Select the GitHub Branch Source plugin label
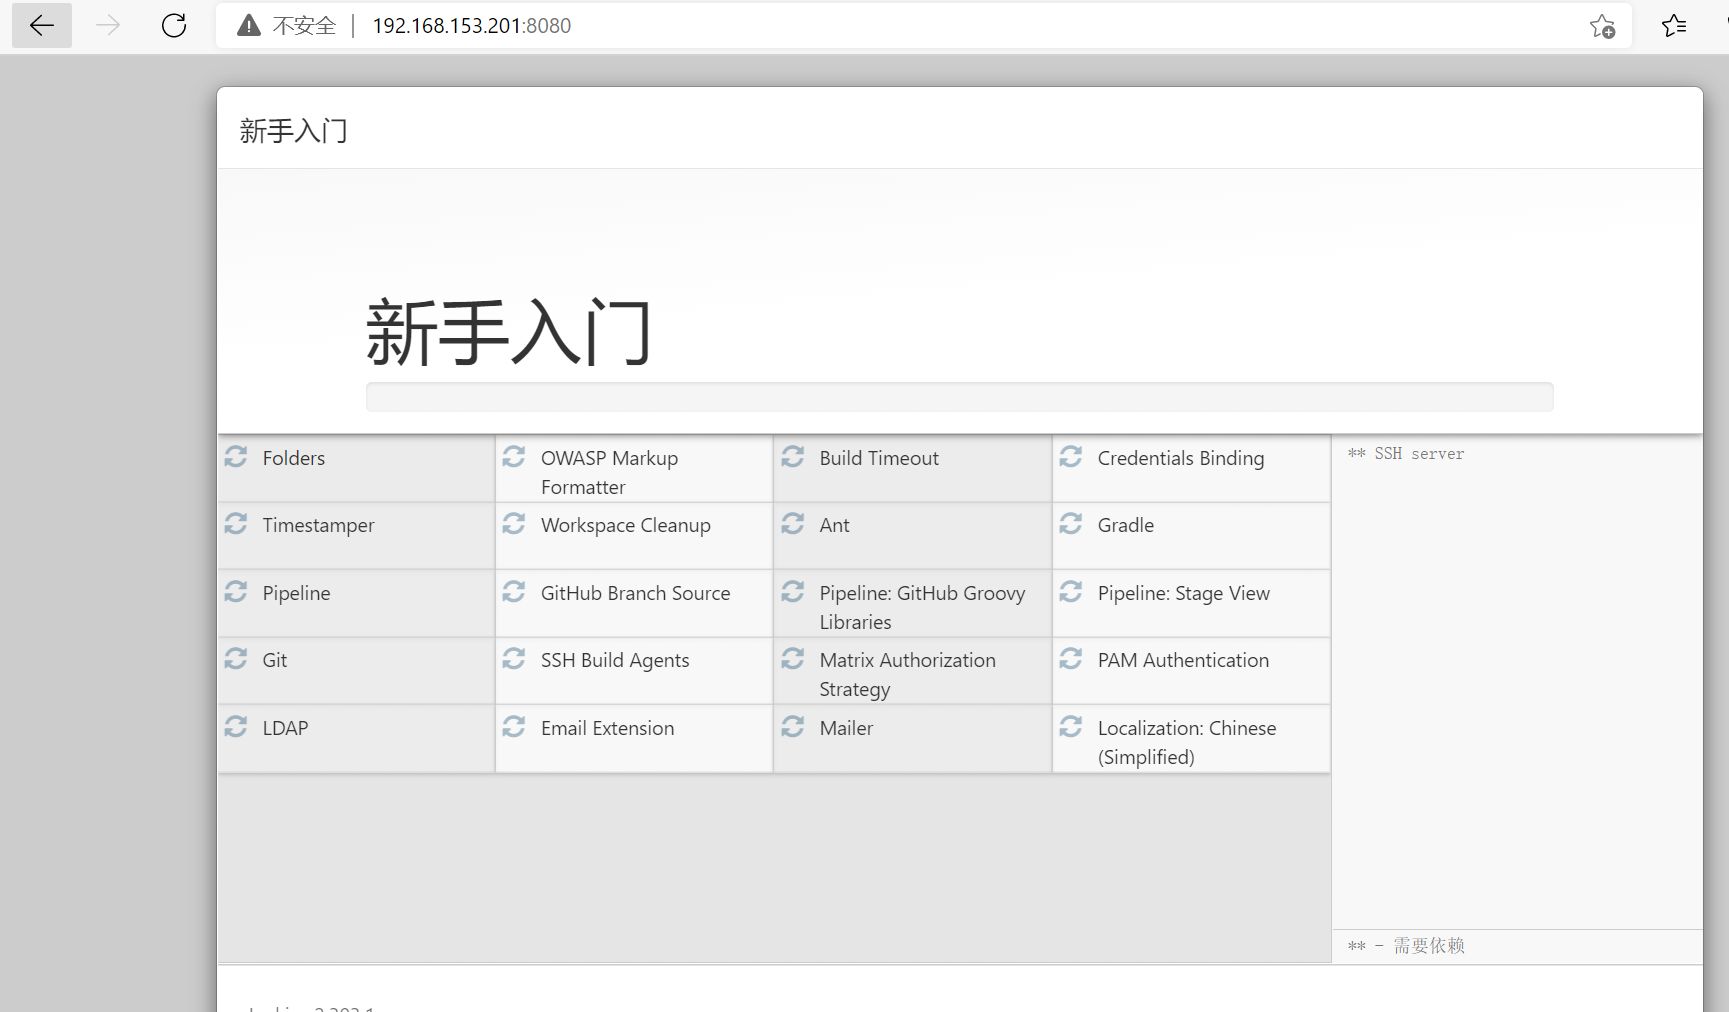The image size is (1729, 1012). [x=636, y=593]
